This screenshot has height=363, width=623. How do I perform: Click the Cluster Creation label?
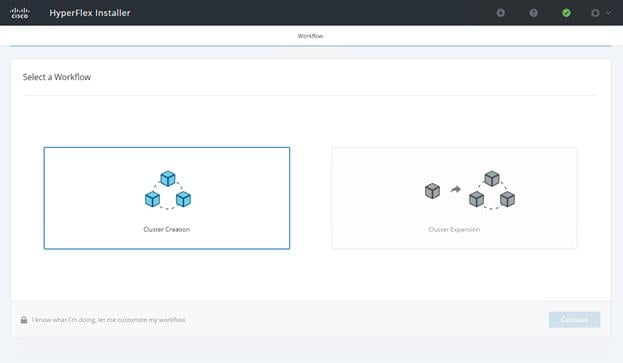tap(166, 229)
